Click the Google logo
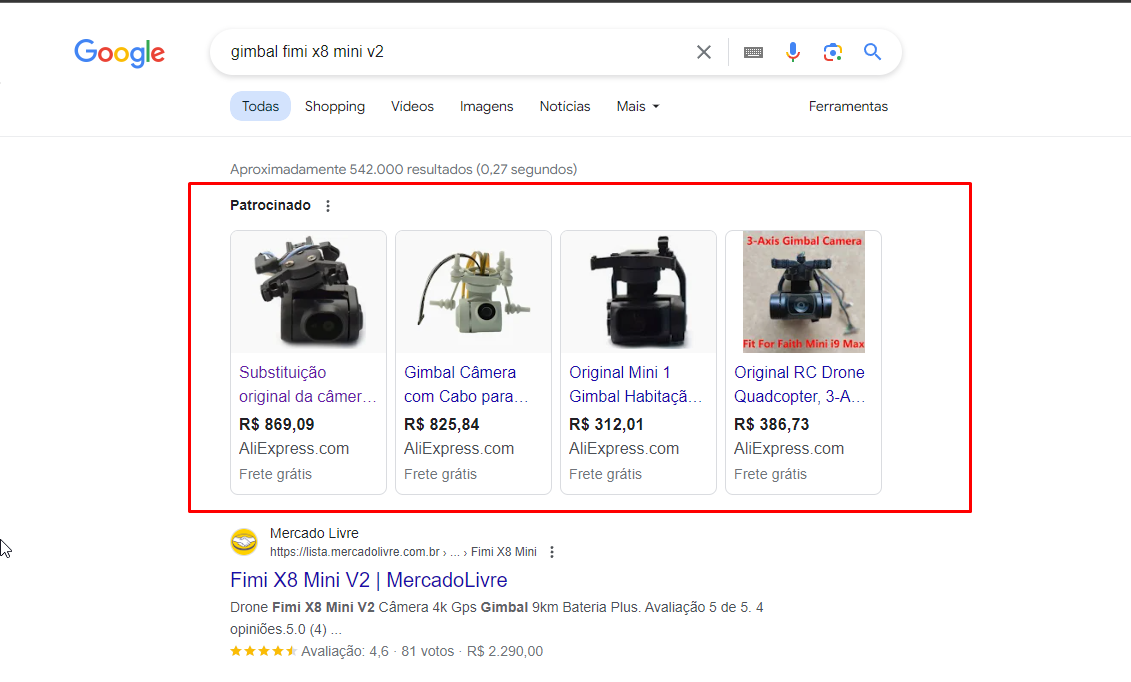Screen dimensions: 1131x682 pos(119,54)
